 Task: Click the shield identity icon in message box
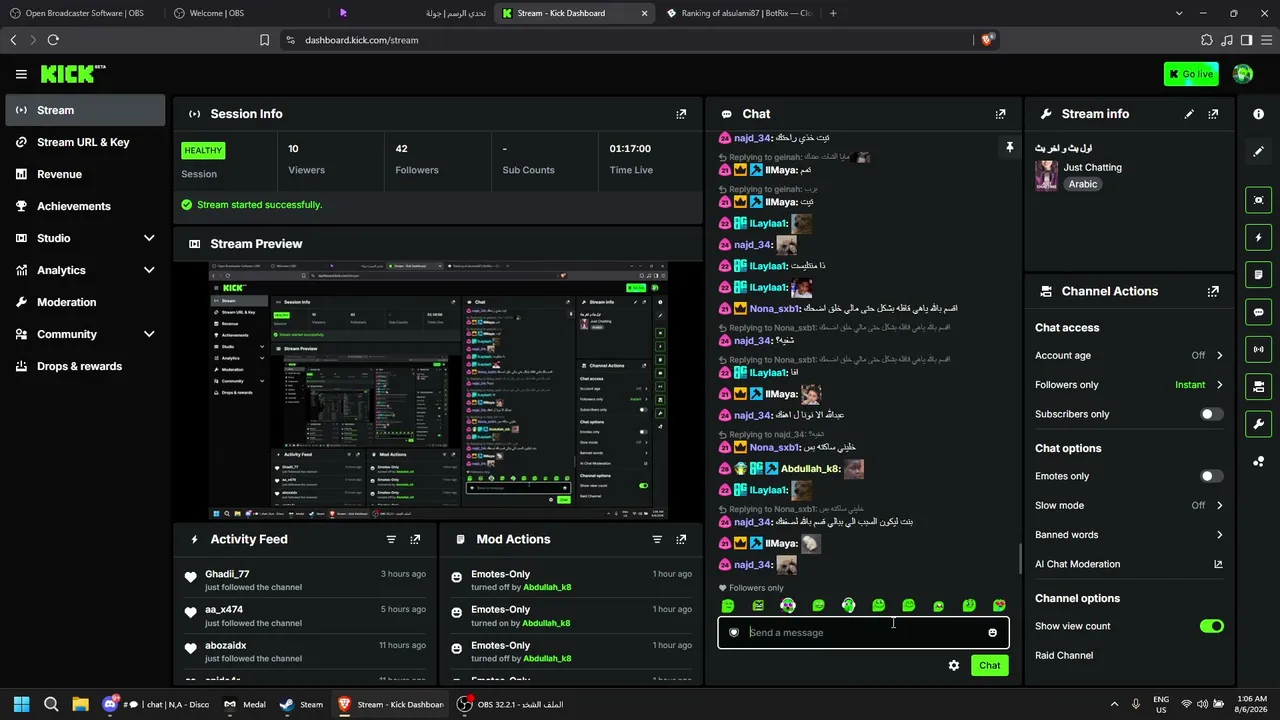click(734, 632)
